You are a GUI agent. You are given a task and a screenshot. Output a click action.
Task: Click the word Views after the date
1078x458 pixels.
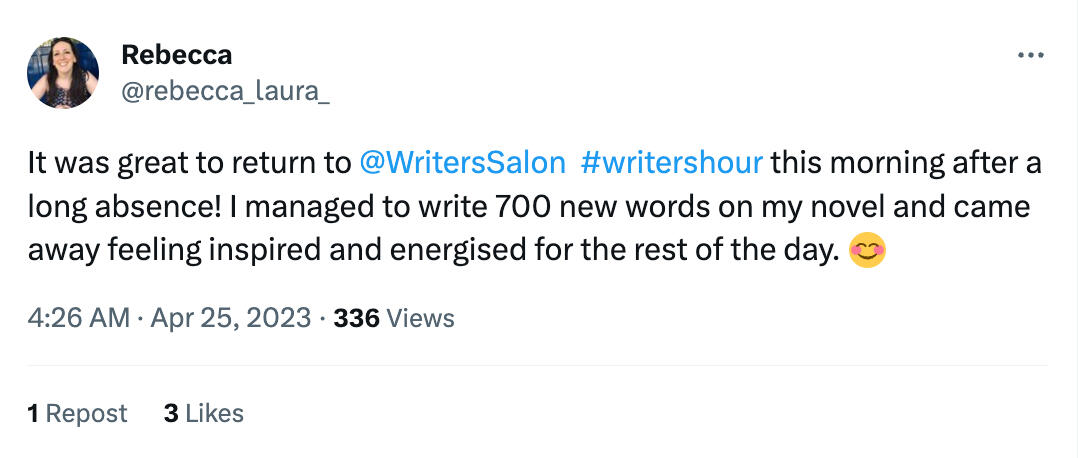(x=420, y=319)
